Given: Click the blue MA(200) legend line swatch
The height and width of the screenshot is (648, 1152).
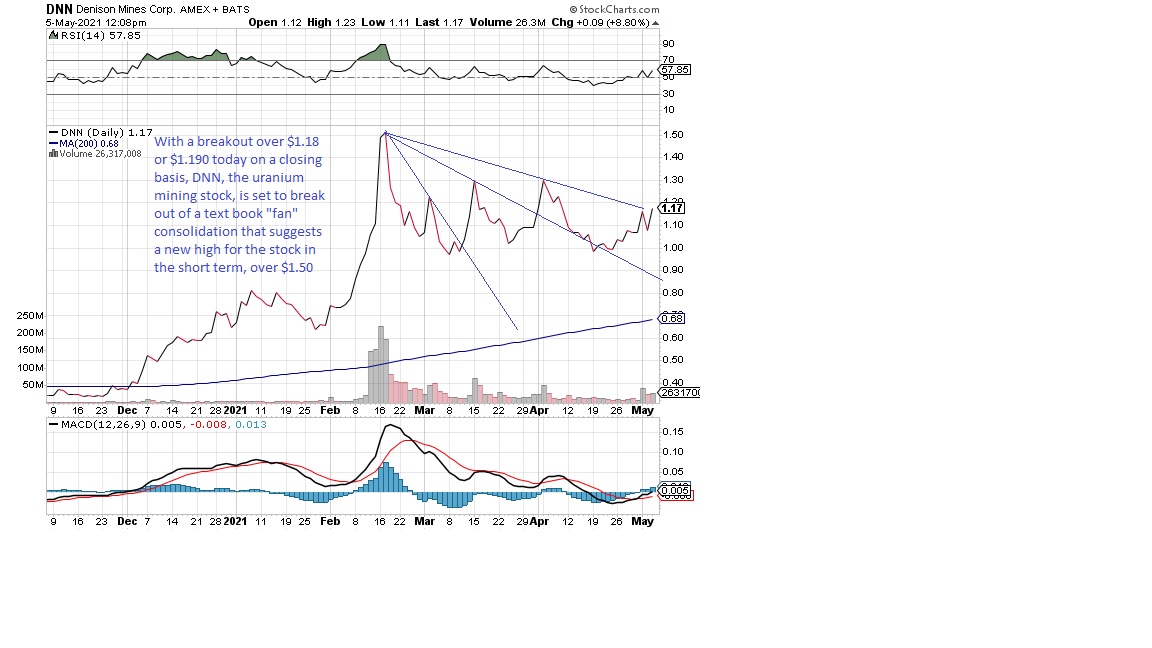Looking at the screenshot, I should [54, 143].
